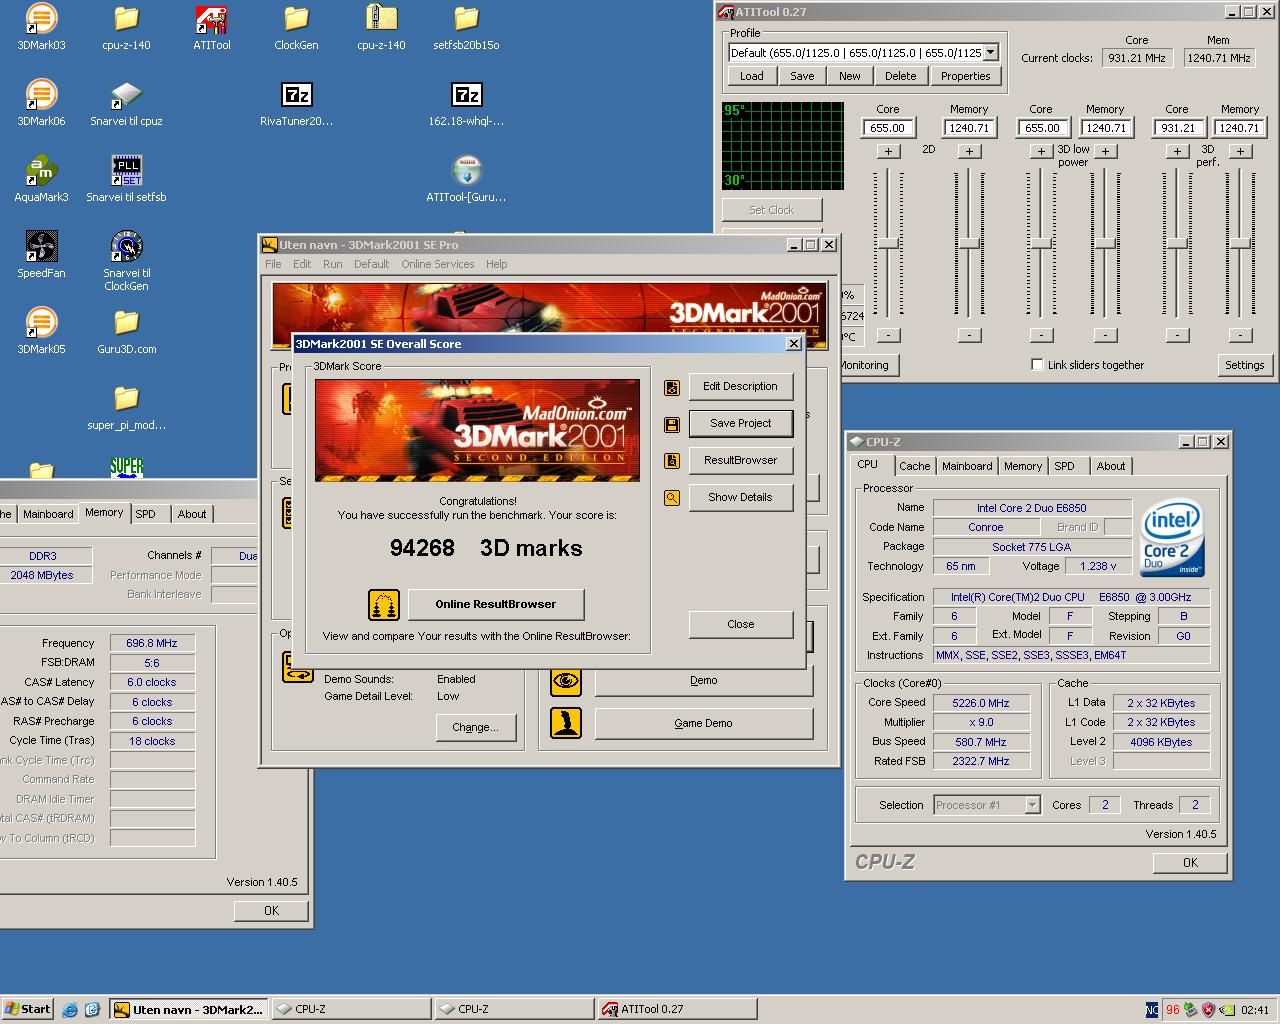Click the temperature 96 tray icon
Image resolution: width=1280 pixels, height=1024 pixels.
[x=1172, y=1010]
